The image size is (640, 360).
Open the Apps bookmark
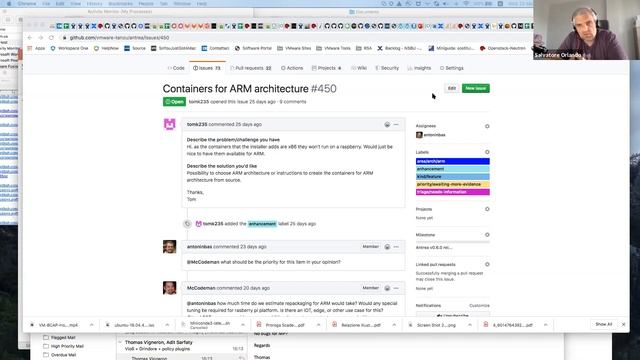point(36,48)
